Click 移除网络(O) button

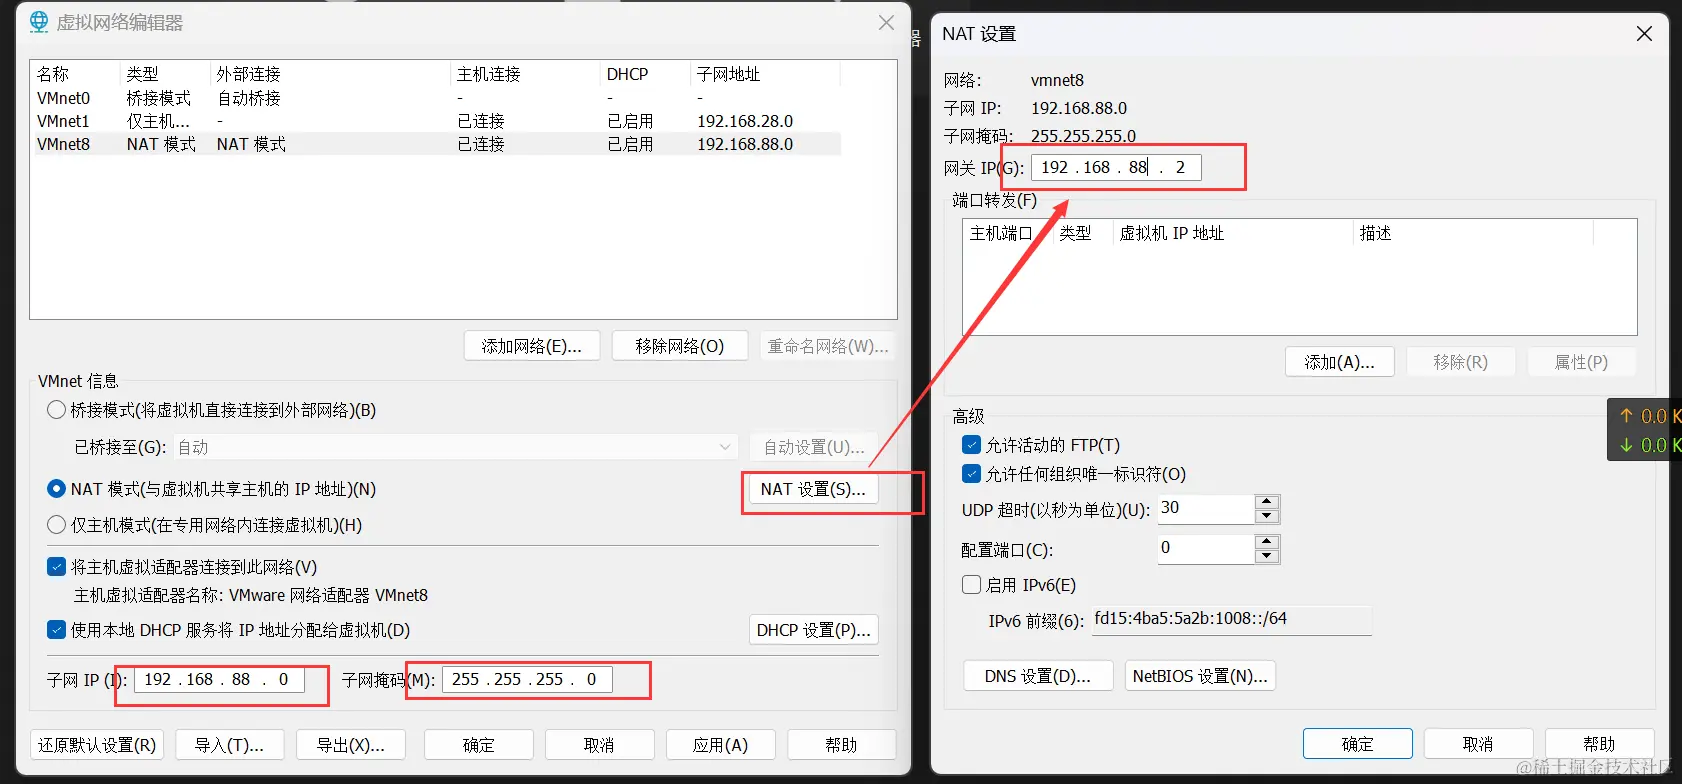pyautogui.click(x=680, y=346)
